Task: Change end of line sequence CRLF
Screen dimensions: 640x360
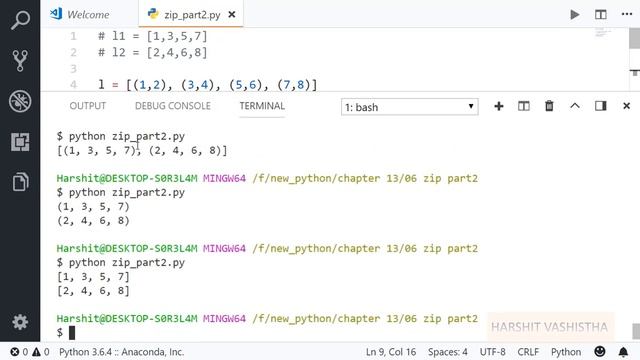Action: tap(528, 352)
